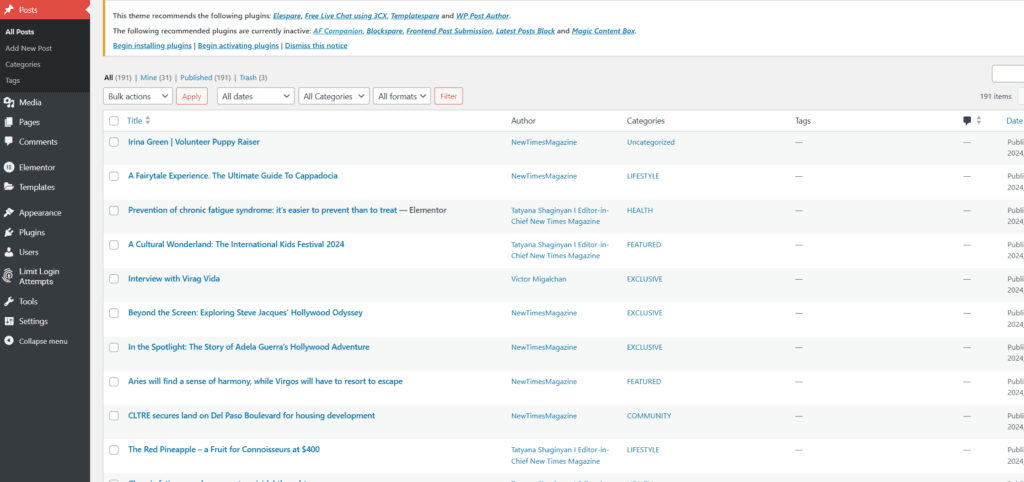Check the box for Interview with Virag Vida
Screen dimensions: 1024x482
click(113, 279)
